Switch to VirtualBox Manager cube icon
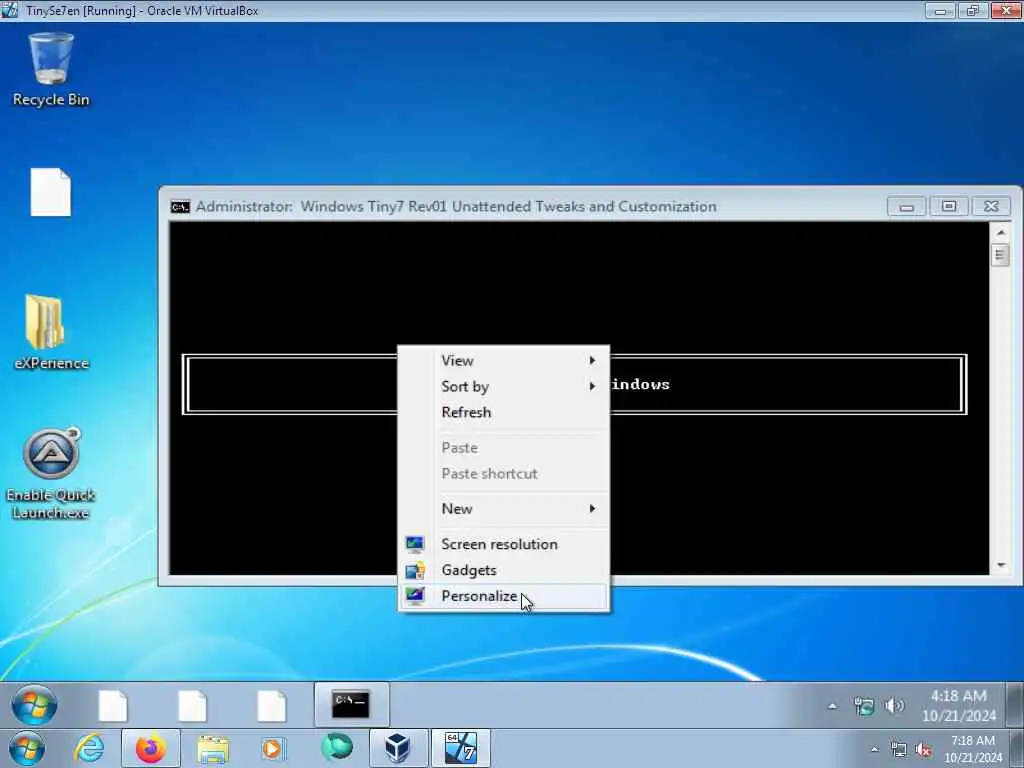The height and width of the screenshot is (768, 1024). point(397,748)
